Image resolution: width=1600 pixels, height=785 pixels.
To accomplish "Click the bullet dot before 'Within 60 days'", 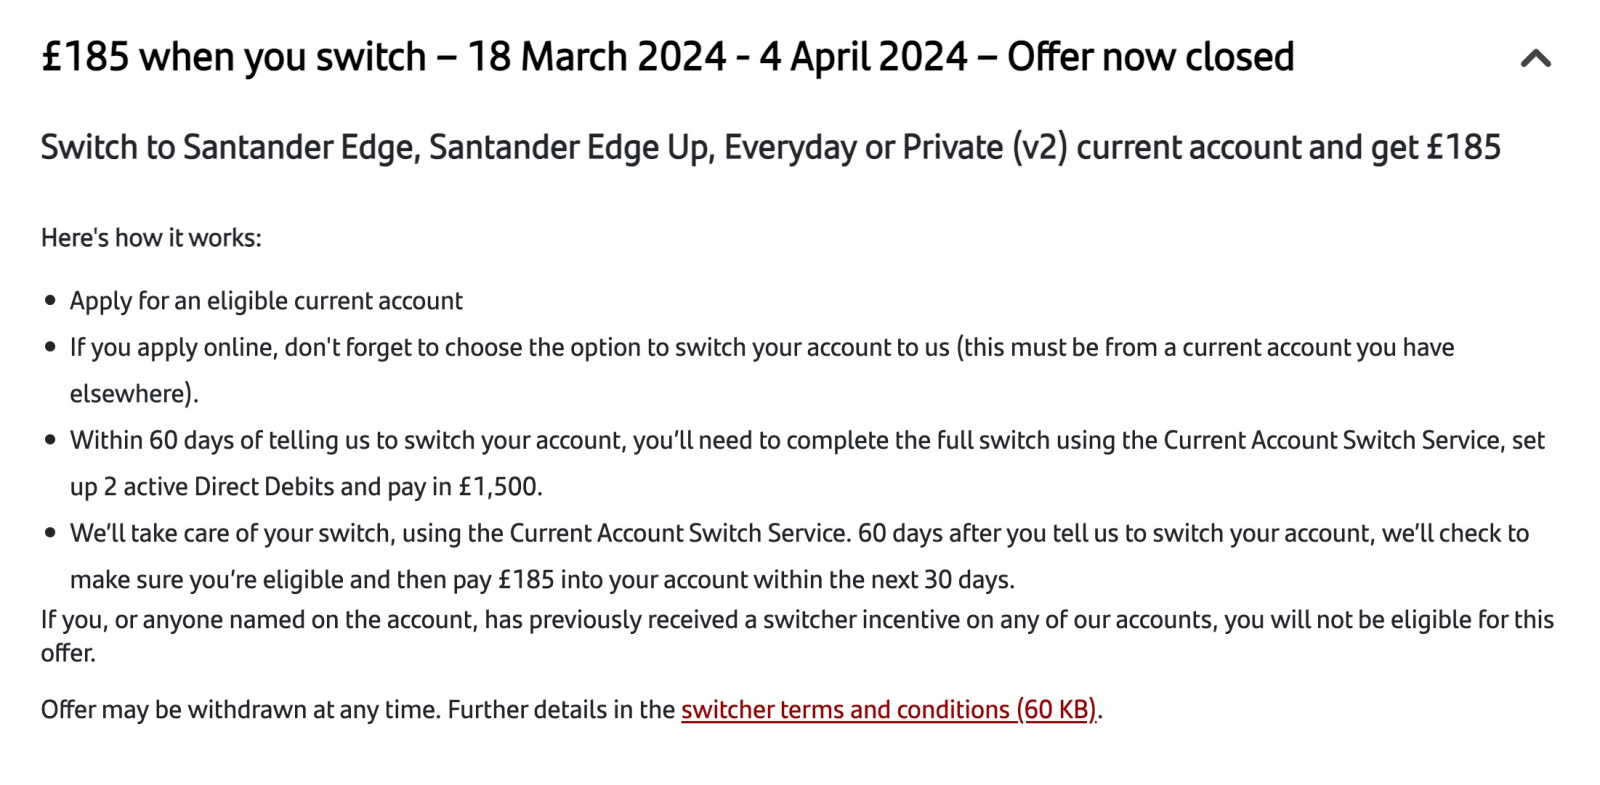I will [50, 441].
